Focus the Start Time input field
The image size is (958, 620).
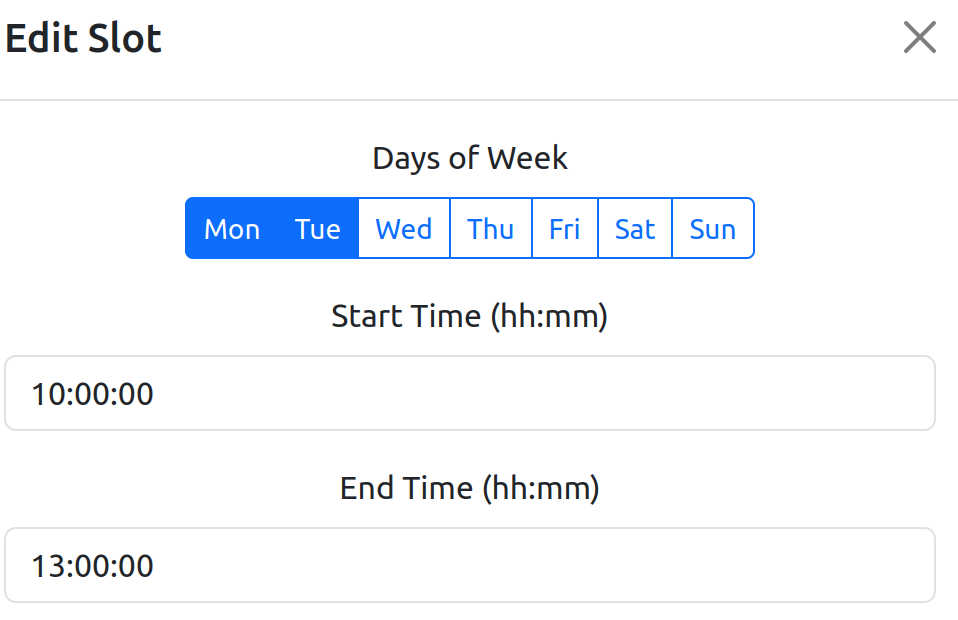[x=470, y=393]
